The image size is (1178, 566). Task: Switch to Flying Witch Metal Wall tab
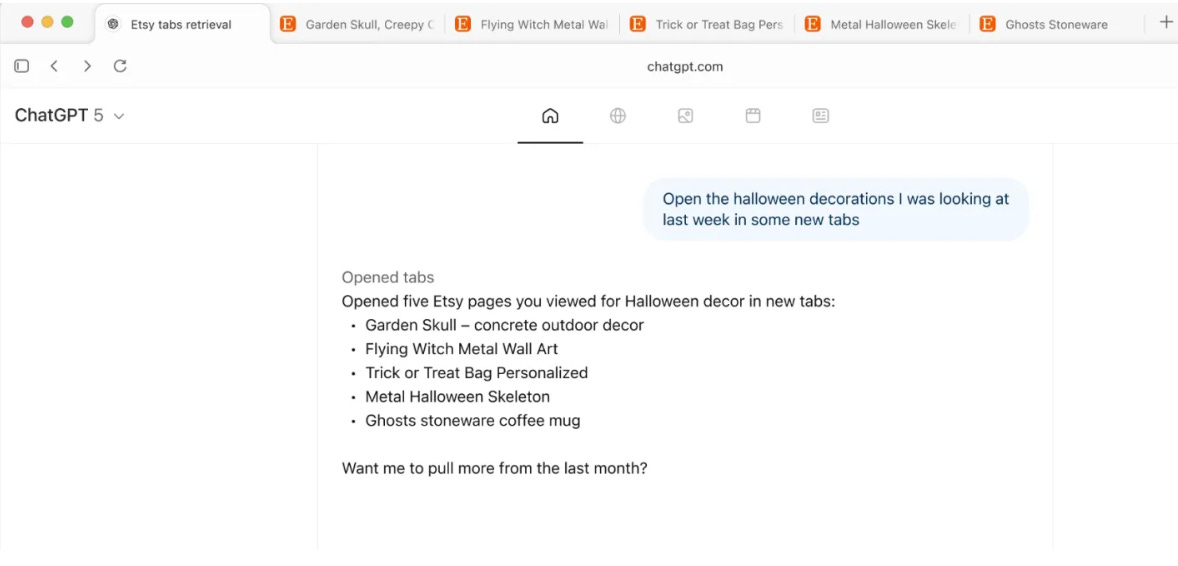pos(533,24)
